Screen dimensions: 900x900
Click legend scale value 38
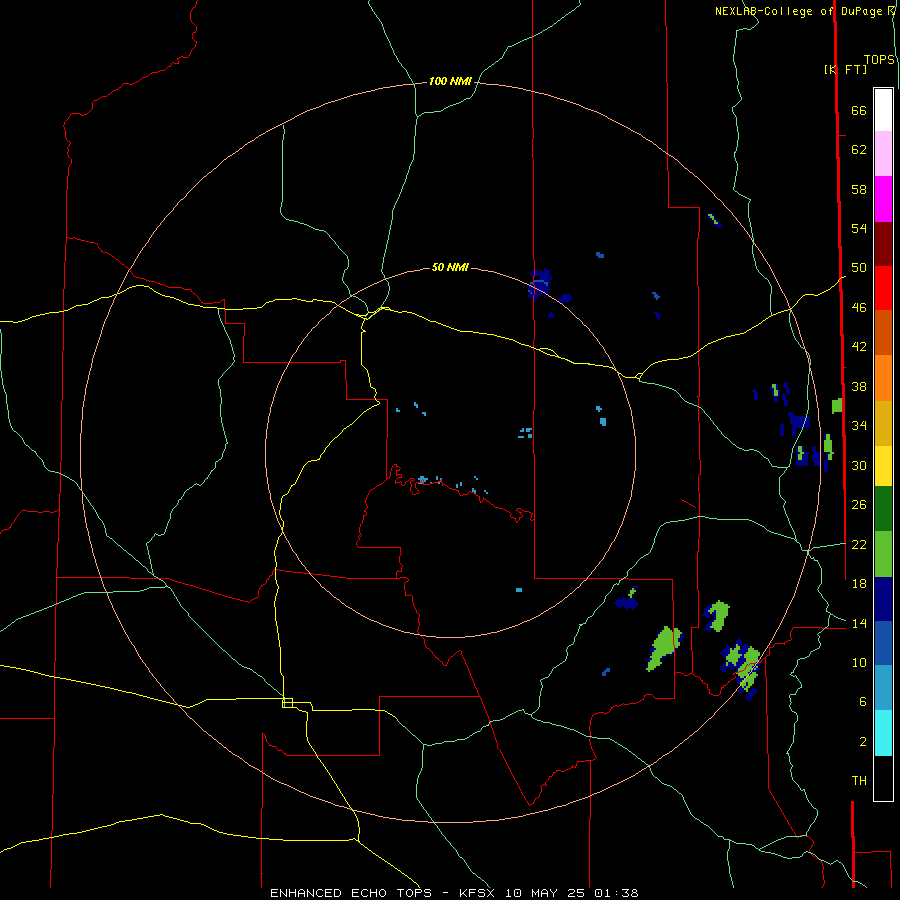coord(859,386)
